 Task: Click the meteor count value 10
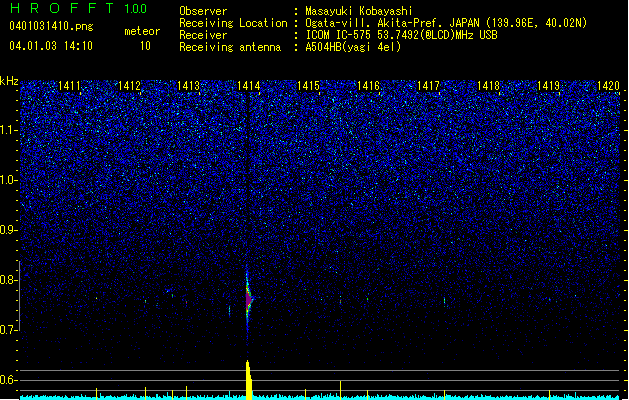tap(145, 46)
